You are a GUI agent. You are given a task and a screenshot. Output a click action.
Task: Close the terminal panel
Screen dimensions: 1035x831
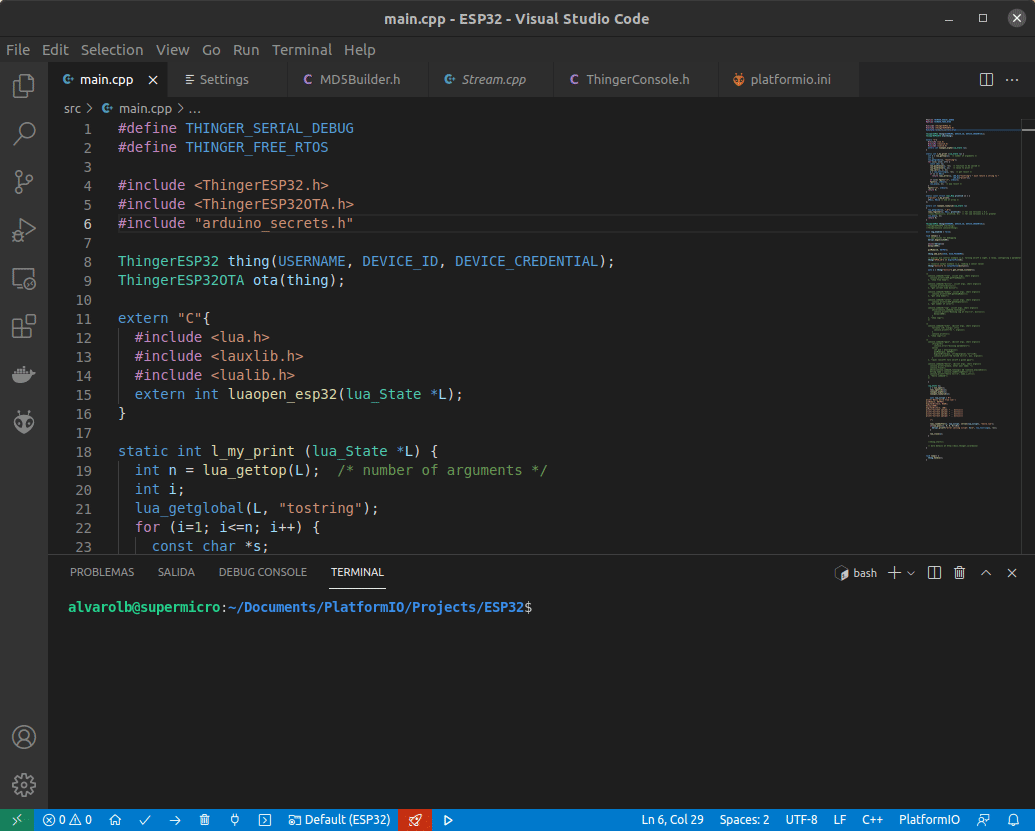[x=1012, y=572]
